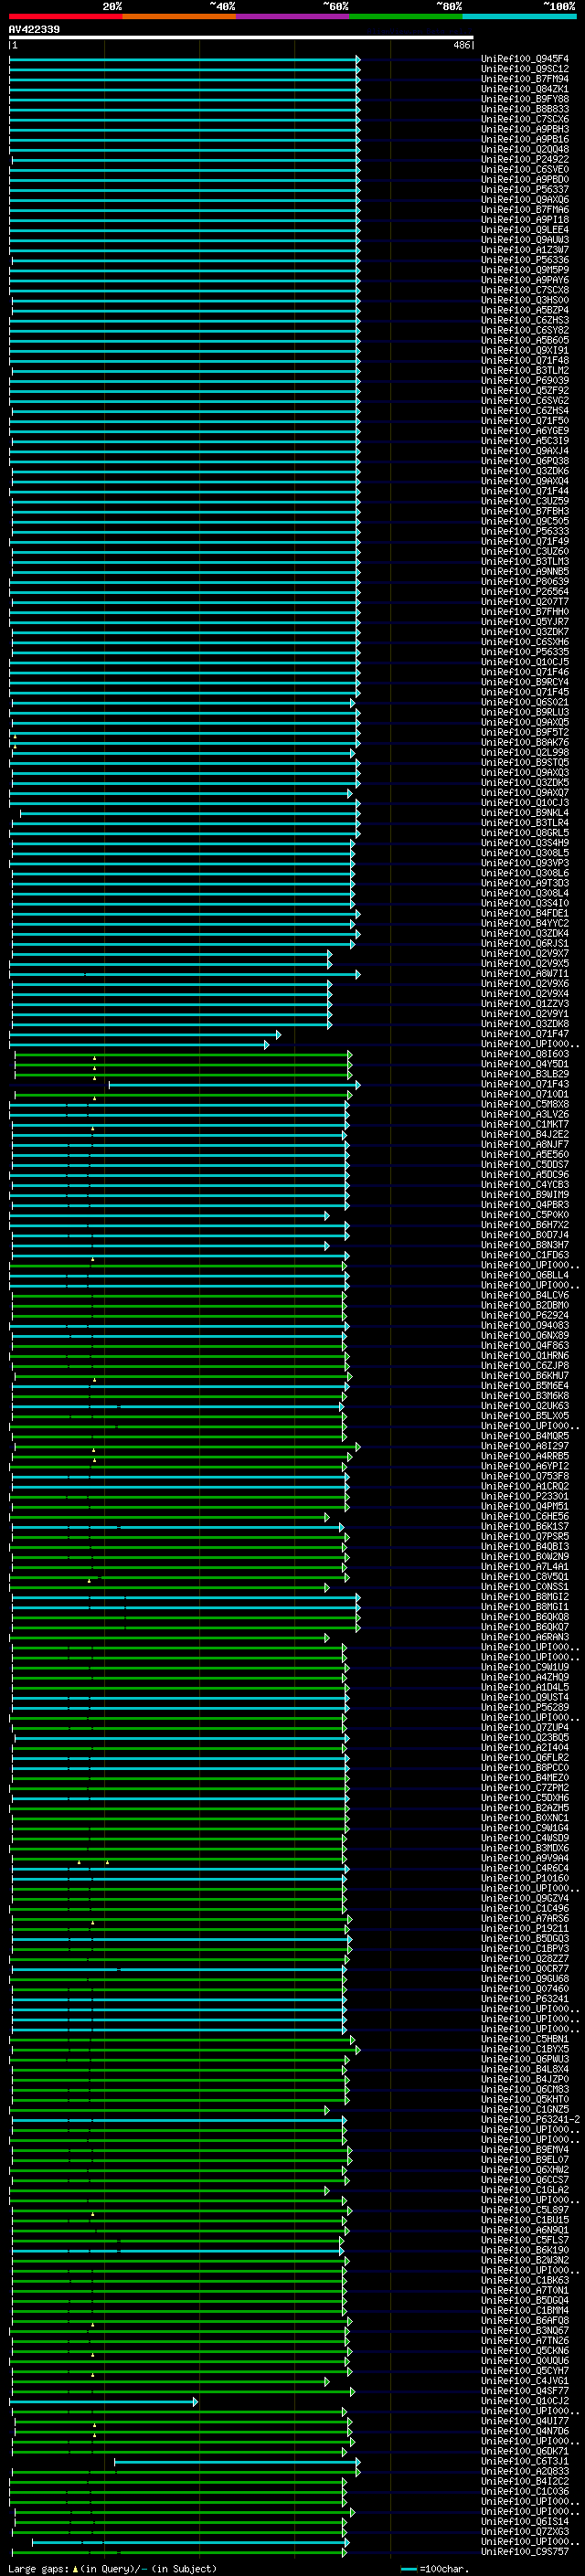Click the UniRef100_B9NKL4 label
This screenshot has height=2576, width=585.
525,813
